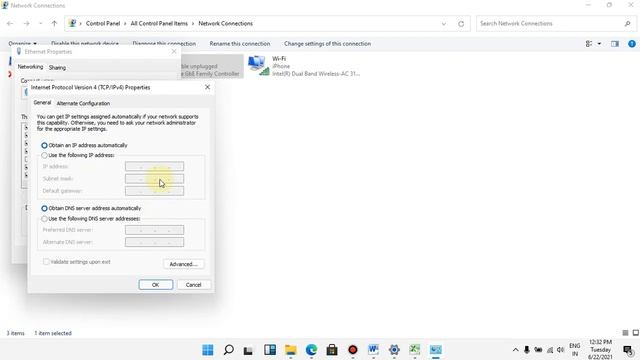Image resolution: width=640 pixels, height=360 pixels.
Task: Change your view icon
Action: (x=589, y=44)
